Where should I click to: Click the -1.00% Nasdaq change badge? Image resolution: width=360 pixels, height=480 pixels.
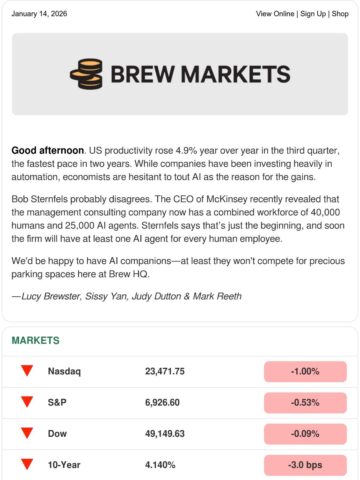click(x=305, y=371)
